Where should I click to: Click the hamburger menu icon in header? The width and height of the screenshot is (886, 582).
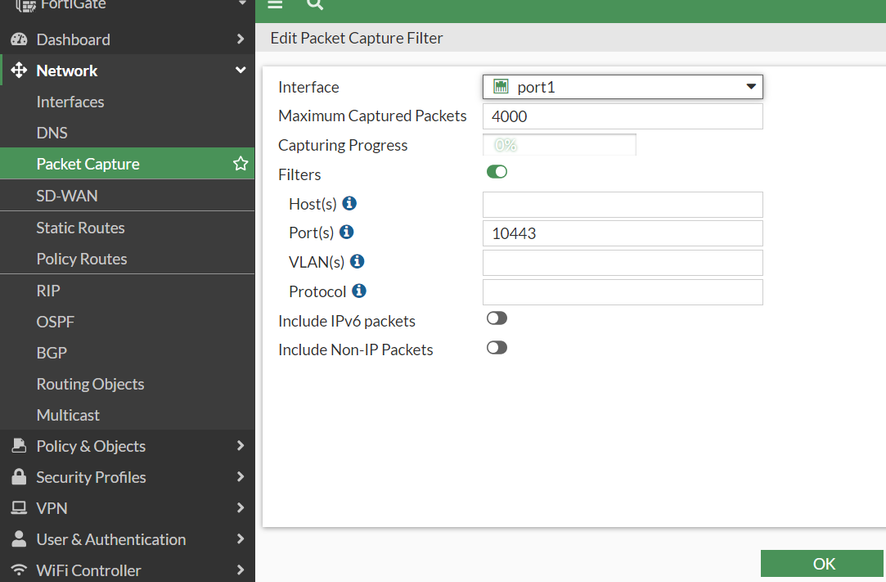pyautogui.click(x=275, y=5)
